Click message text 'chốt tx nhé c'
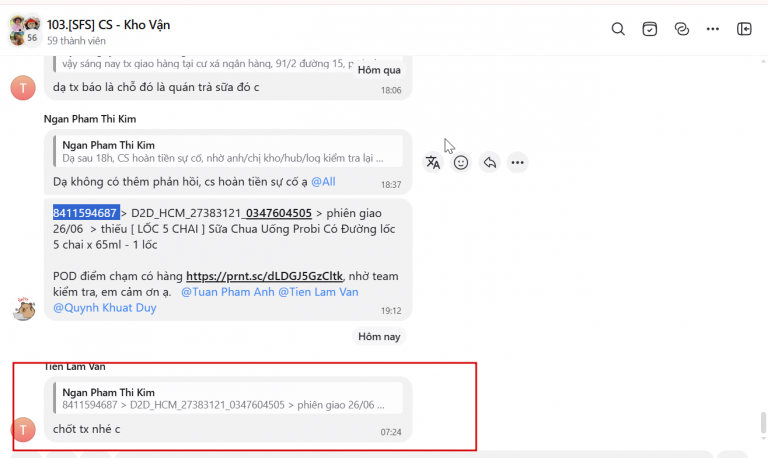This screenshot has height=458, width=768. [x=86, y=429]
